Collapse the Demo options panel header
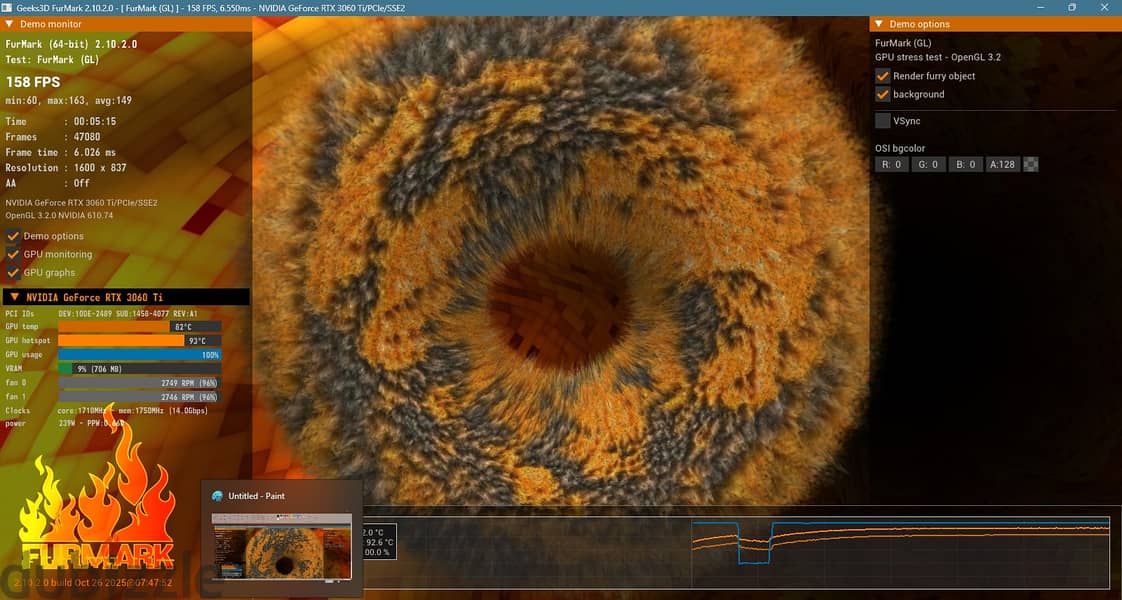 click(x=879, y=24)
